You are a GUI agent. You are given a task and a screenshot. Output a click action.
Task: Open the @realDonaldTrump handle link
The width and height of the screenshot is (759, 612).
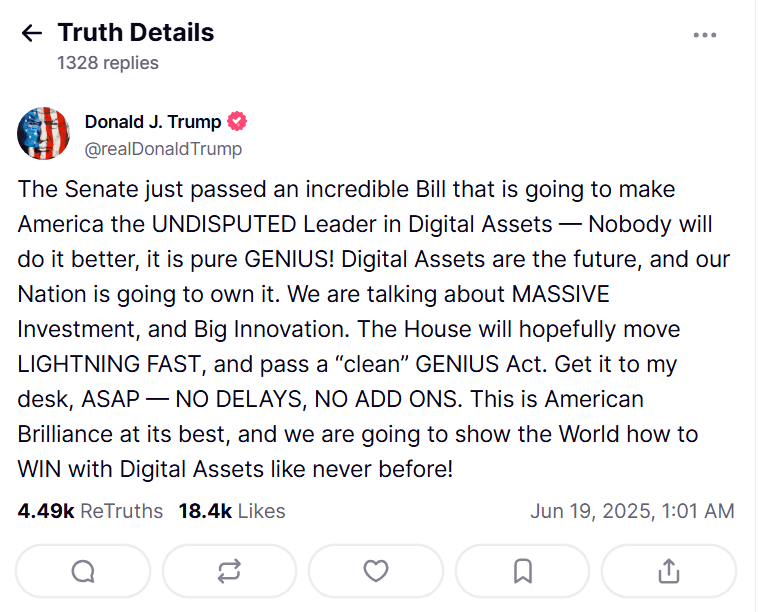[x=163, y=149]
